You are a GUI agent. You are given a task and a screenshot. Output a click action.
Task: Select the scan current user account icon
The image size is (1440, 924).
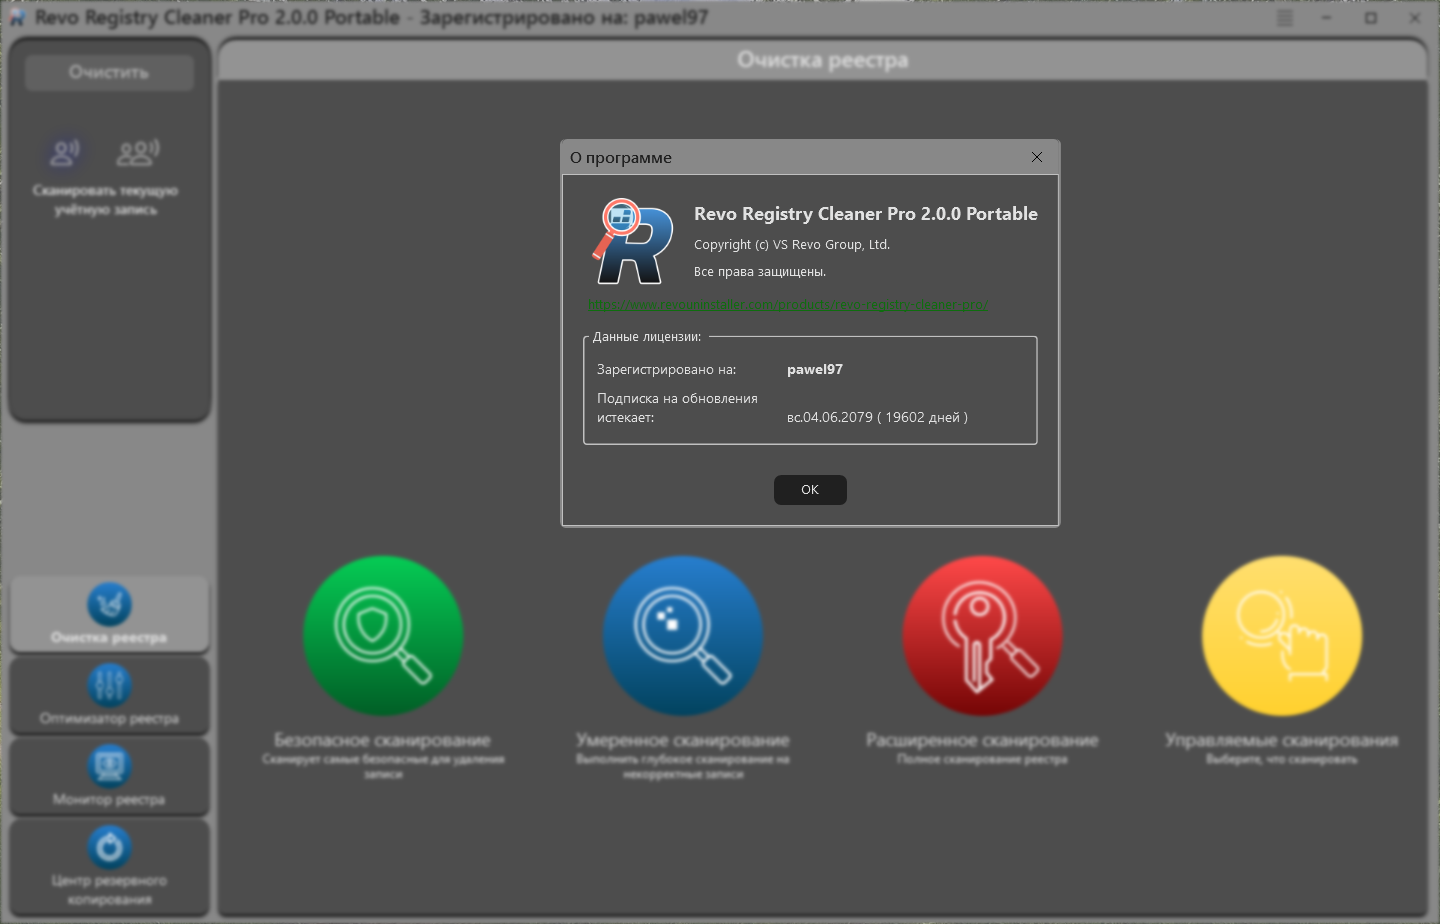click(66, 152)
